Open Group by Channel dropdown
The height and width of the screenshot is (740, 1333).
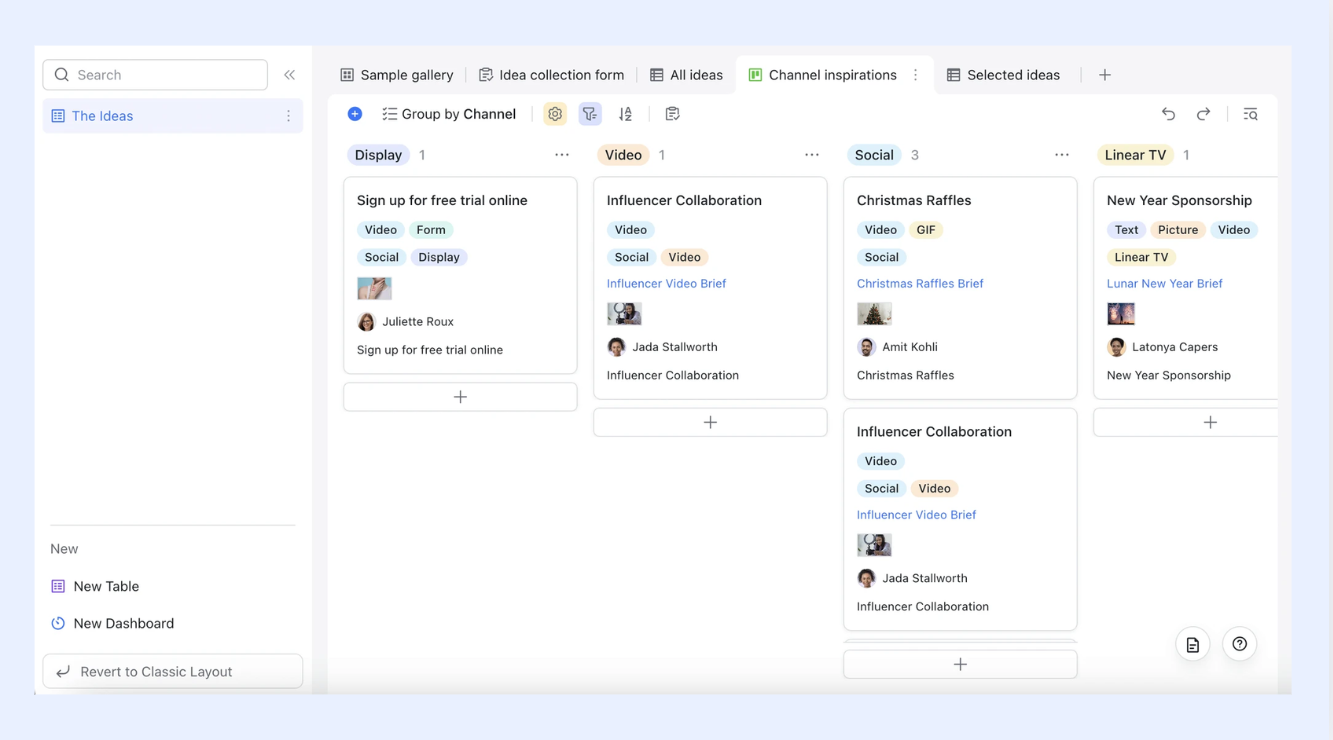449,114
